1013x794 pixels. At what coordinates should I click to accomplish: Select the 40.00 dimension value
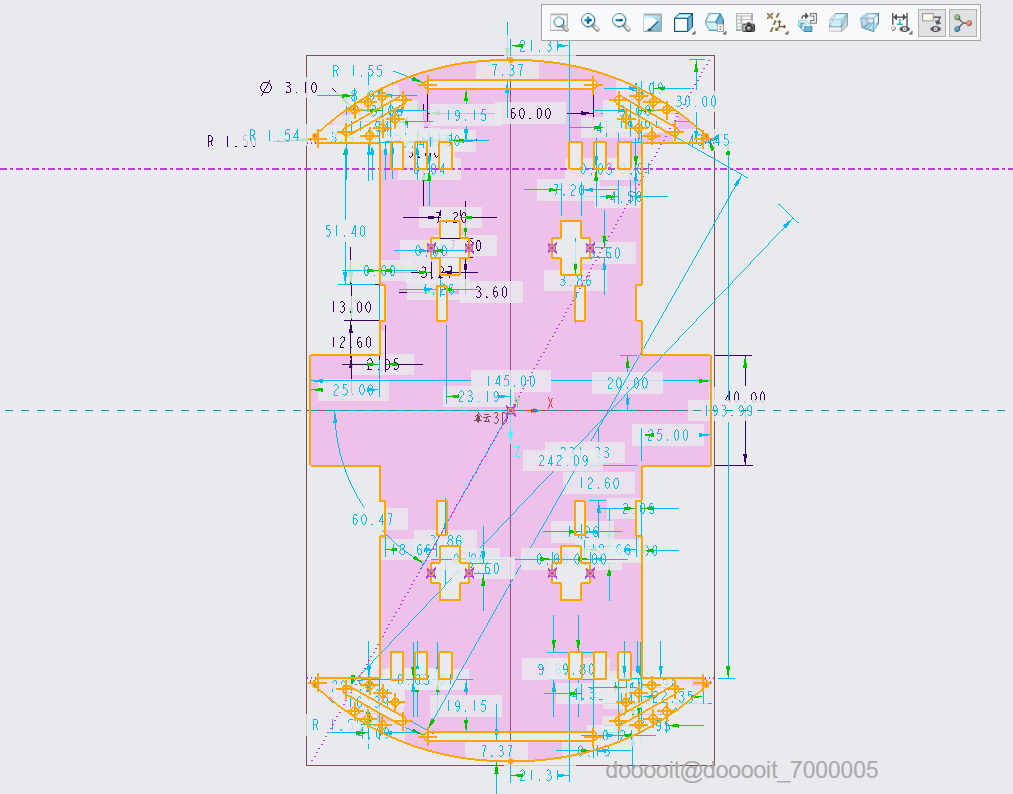(745, 397)
